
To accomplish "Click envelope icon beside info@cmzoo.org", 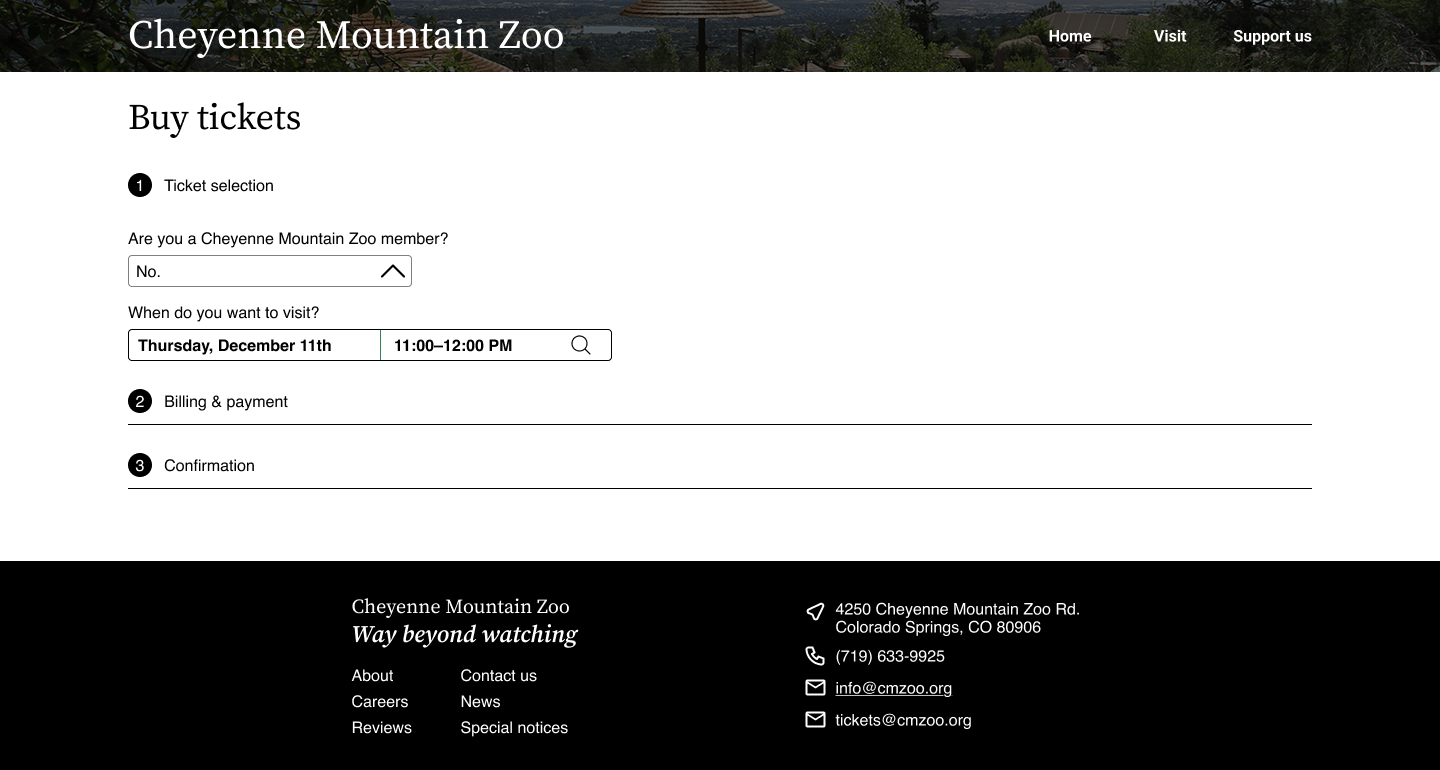I will pyautogui.click(x=815, y=688).
